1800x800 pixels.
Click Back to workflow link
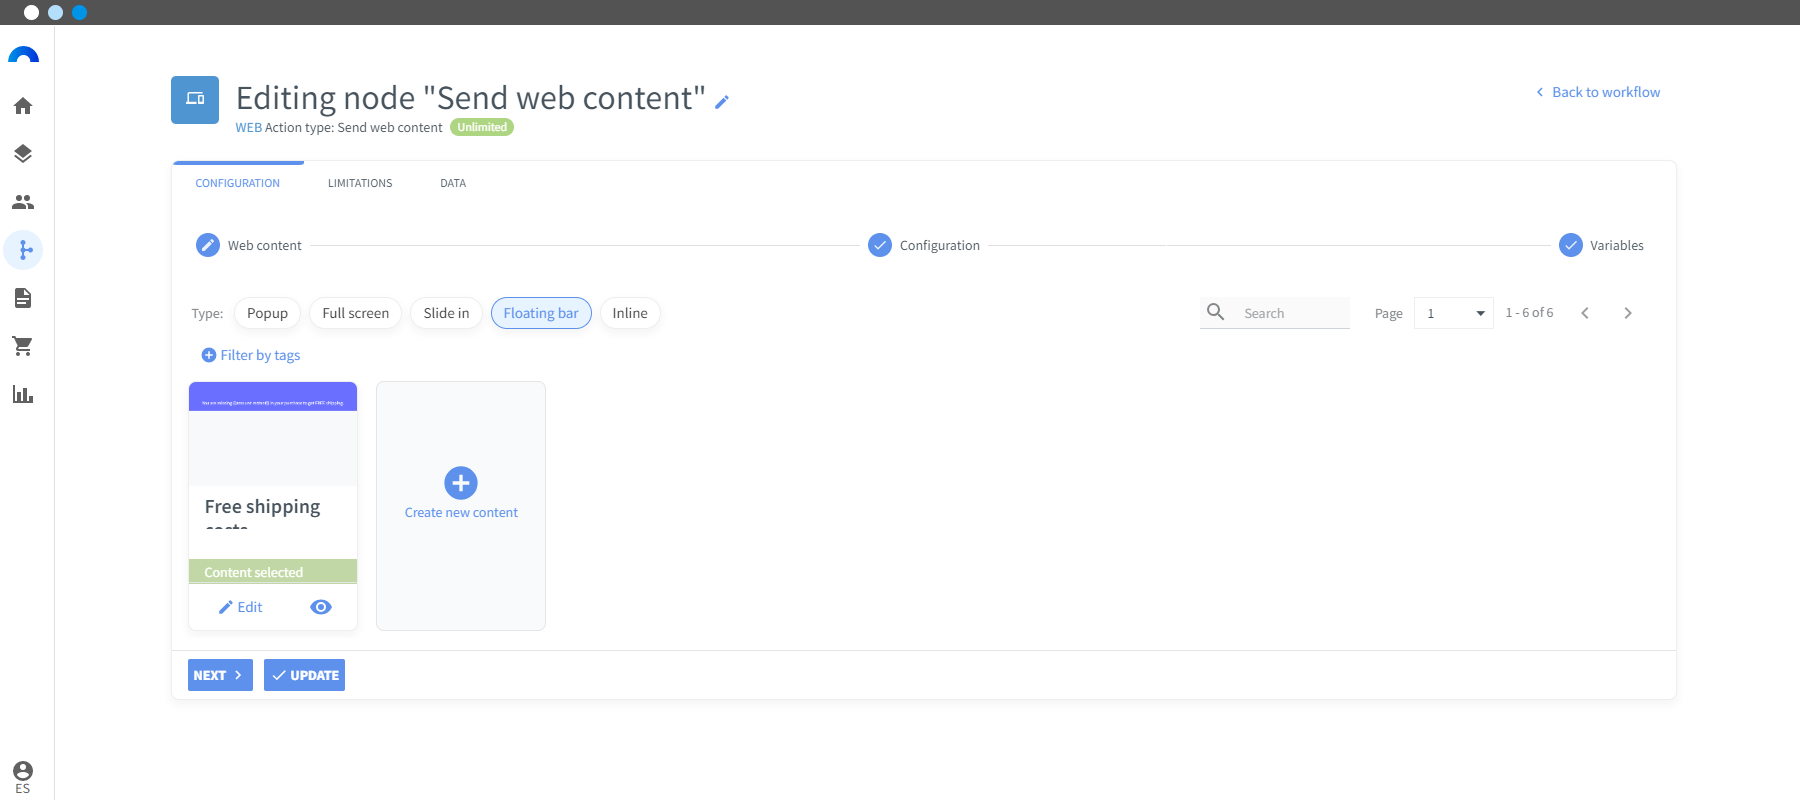(x=1598, y=92)
